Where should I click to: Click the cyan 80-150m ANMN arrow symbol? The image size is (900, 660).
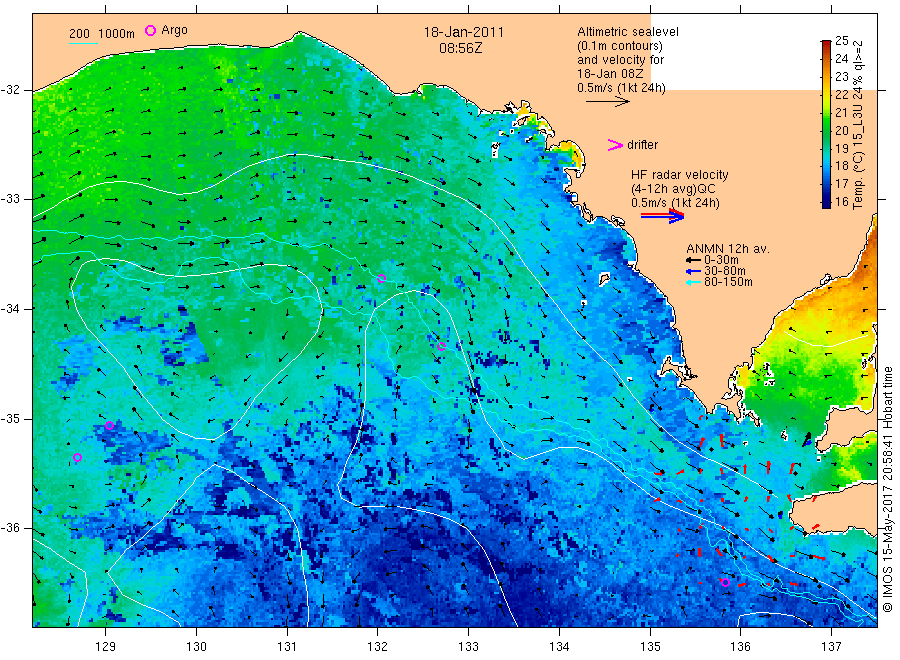[693, 282]
